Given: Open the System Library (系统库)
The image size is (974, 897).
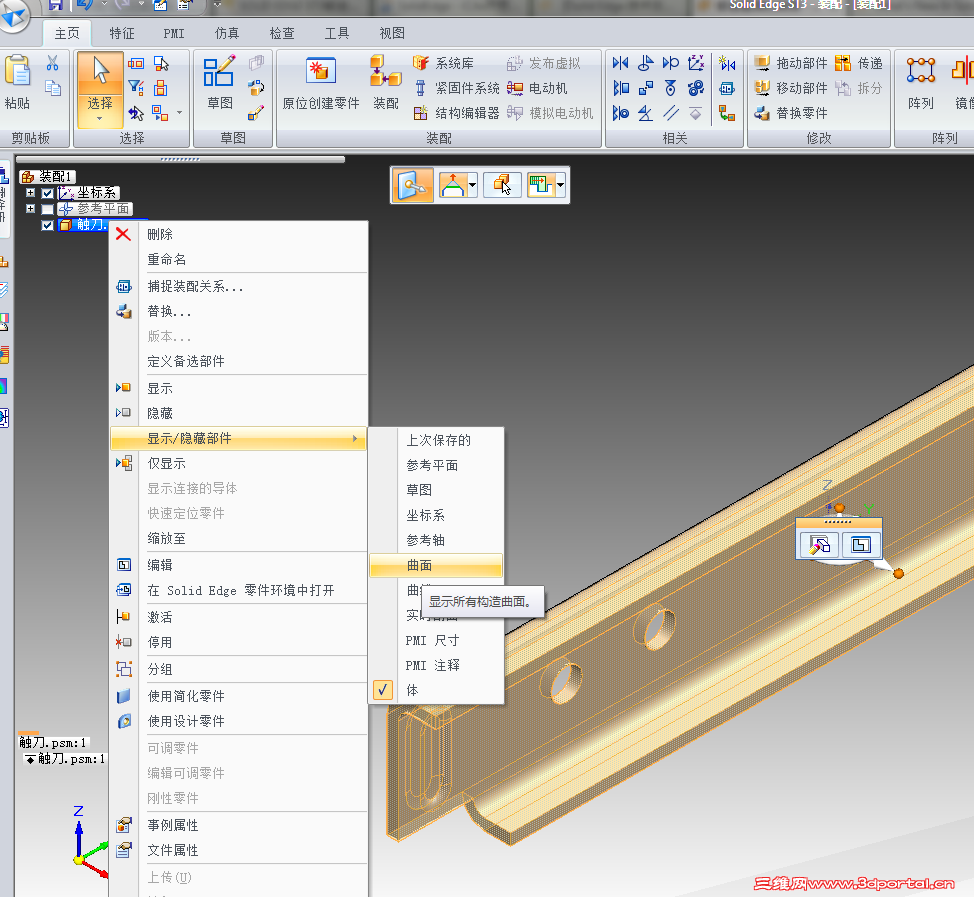Looking at the screenshot, I should click(x=444, y=63).
